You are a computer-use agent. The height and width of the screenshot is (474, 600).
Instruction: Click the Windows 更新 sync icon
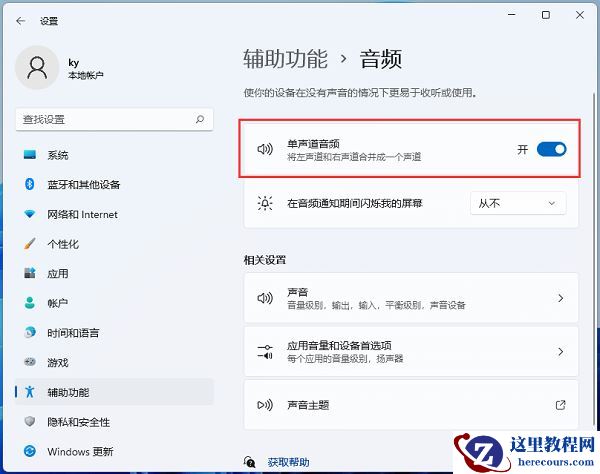coord(30,451)
